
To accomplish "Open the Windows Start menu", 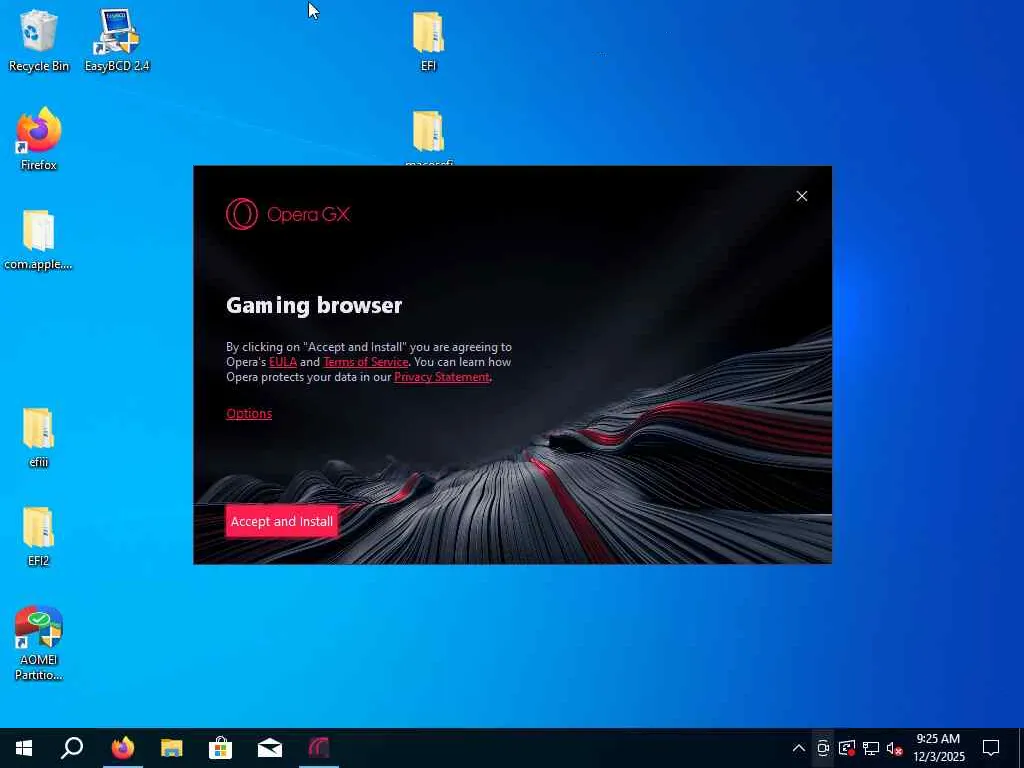I will tap(24, 748).
